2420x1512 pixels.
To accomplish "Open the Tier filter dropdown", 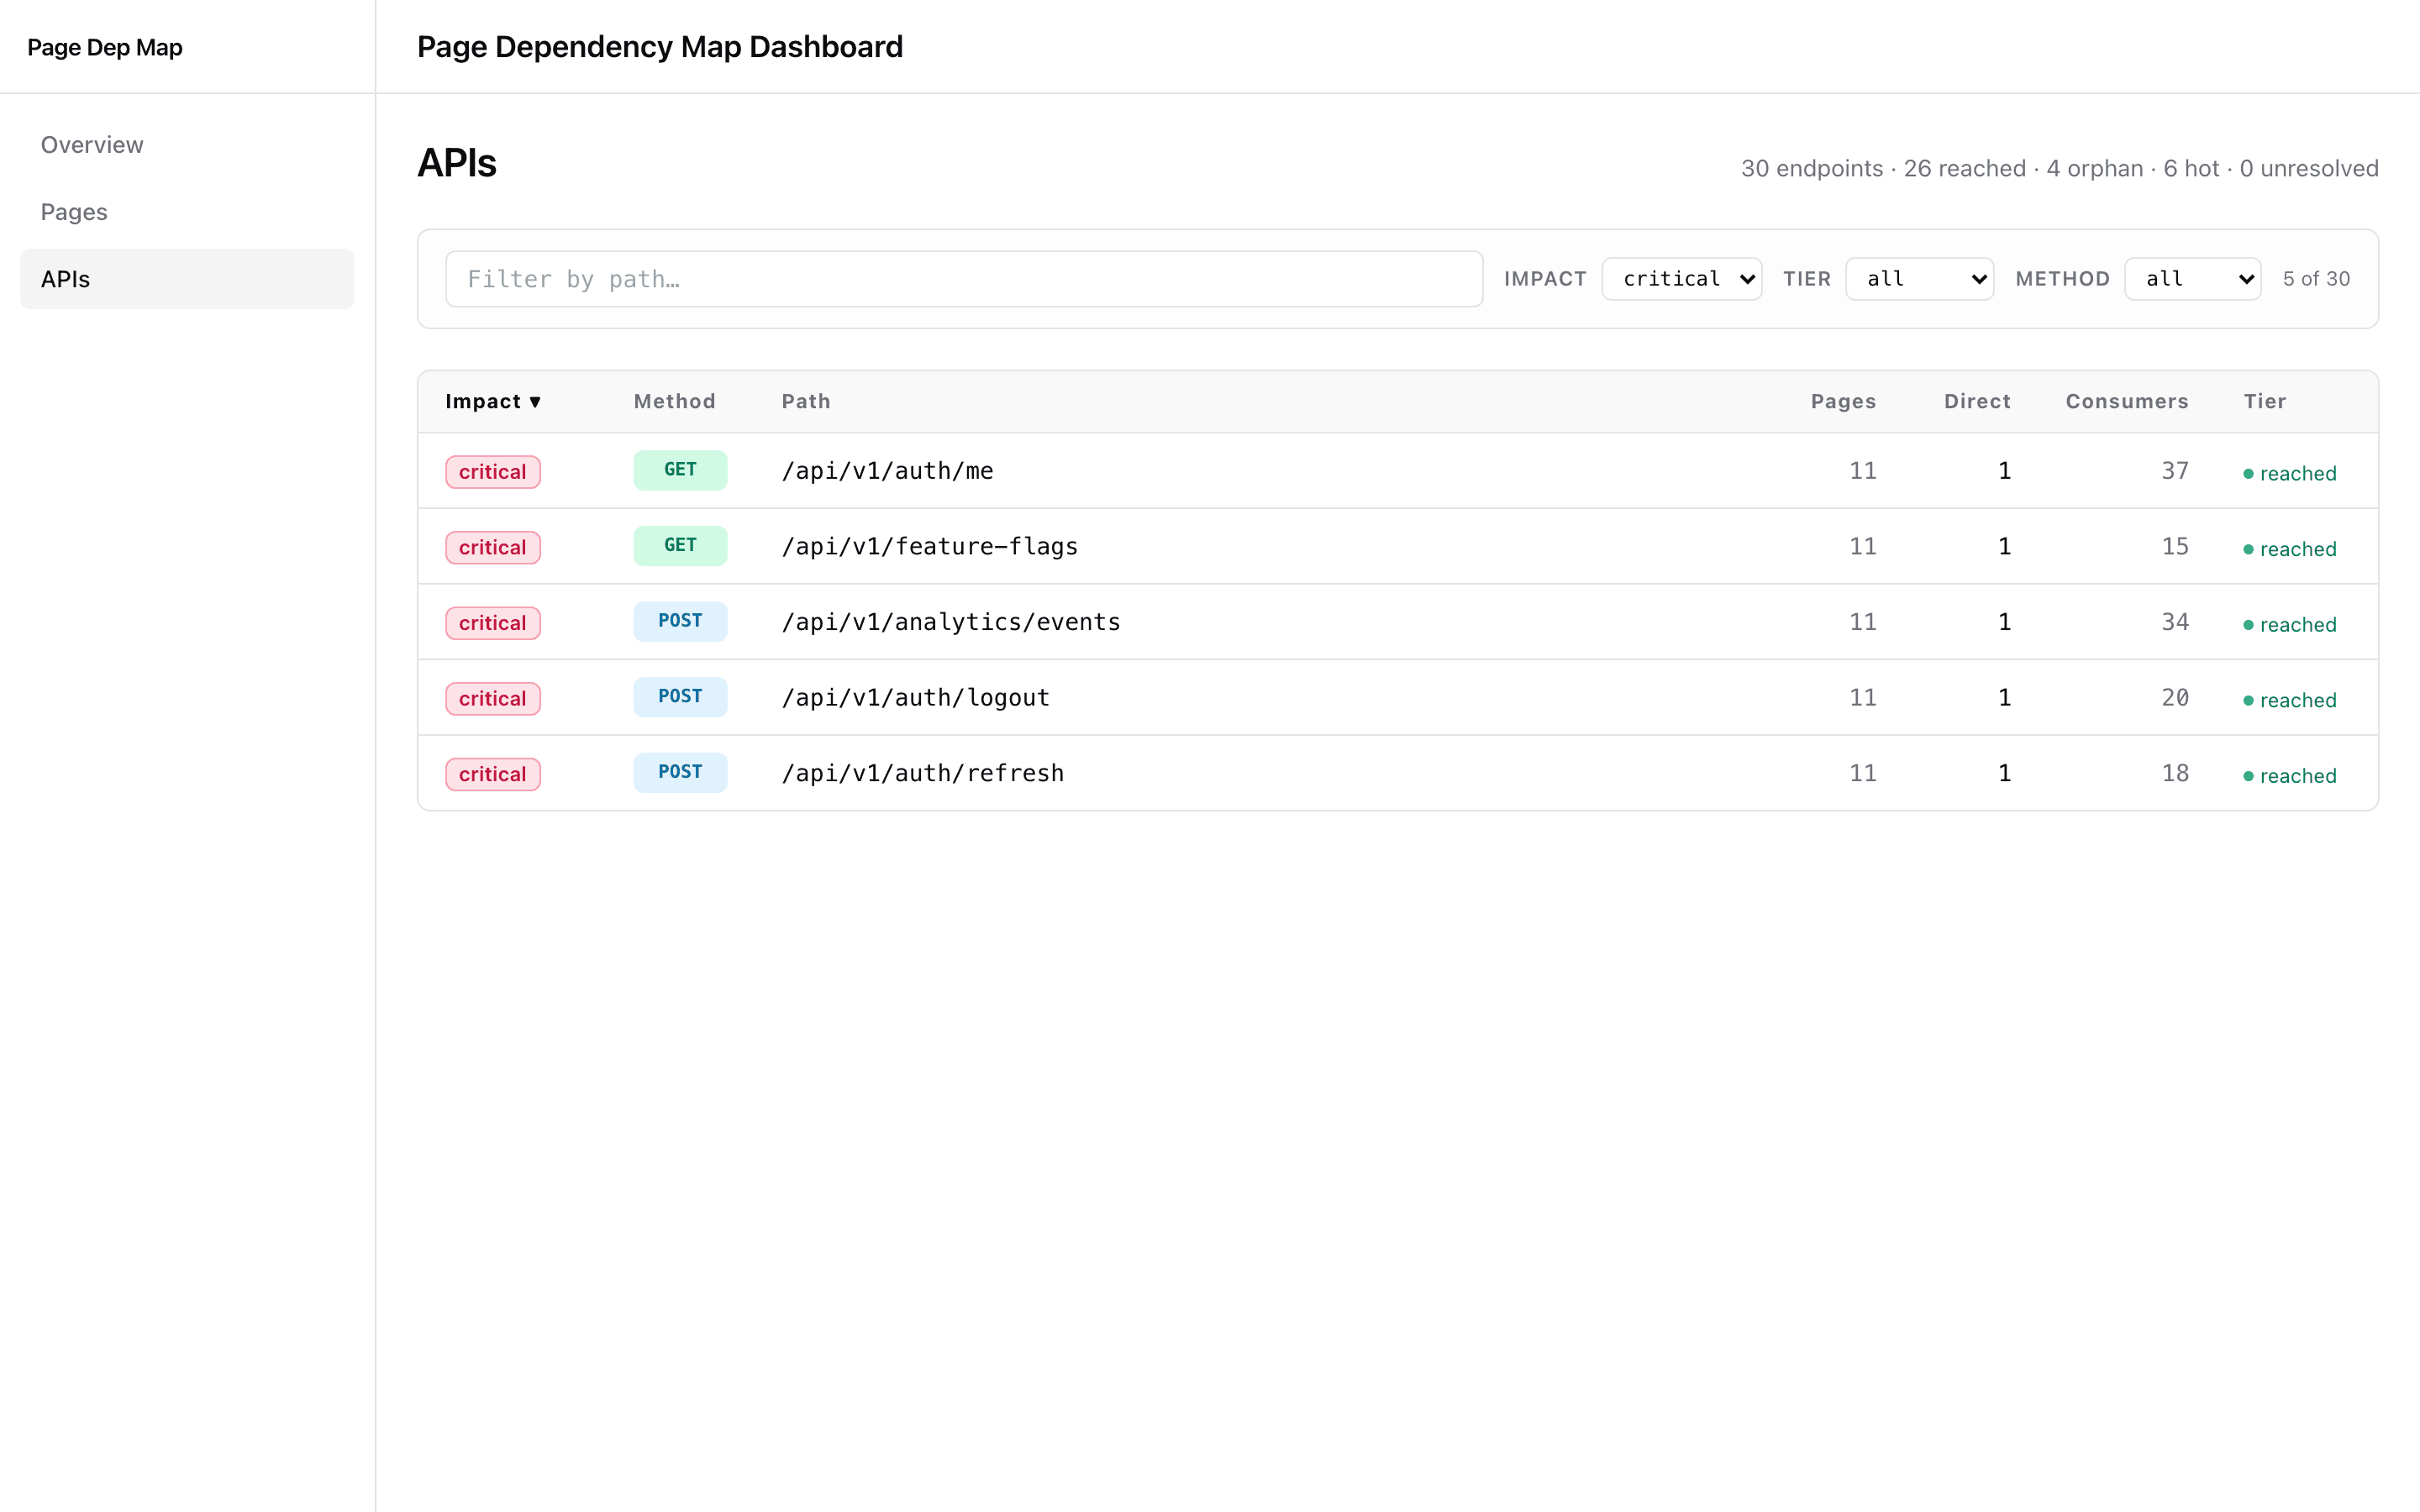I will click(1920, 279).
